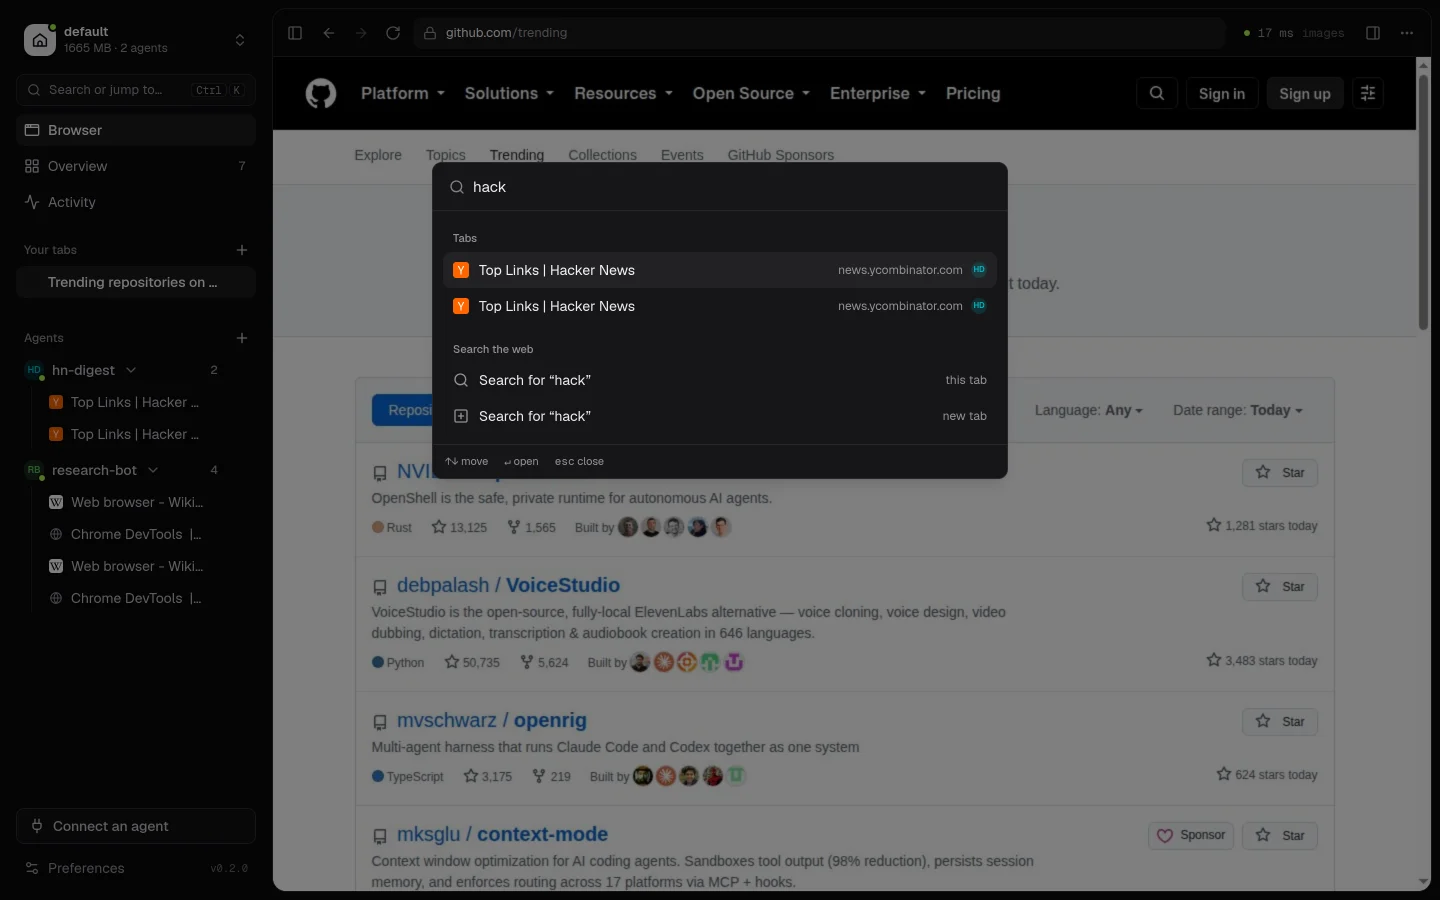Expand the default workspace switcher chevrons
The height and width of the screenshot is (900, 1440).
(x=240, y=40)
